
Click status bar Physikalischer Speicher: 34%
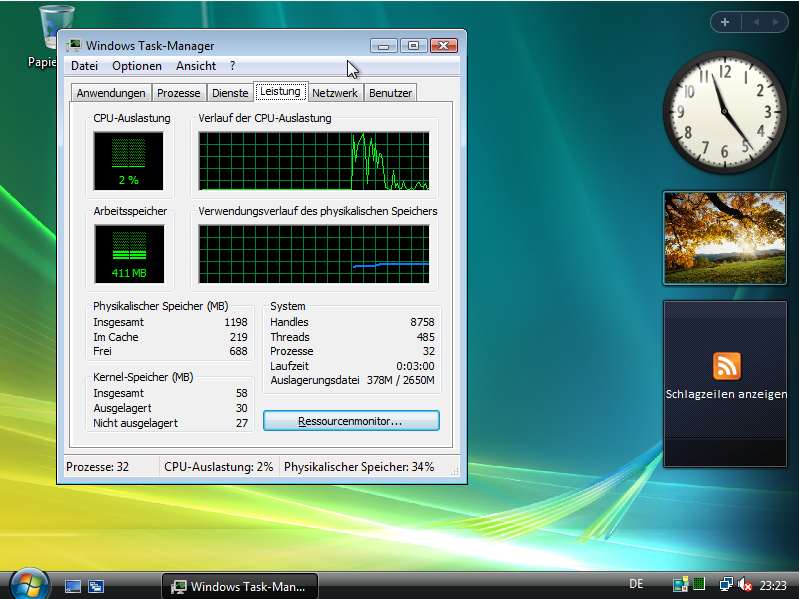click(x=359, y=467)
